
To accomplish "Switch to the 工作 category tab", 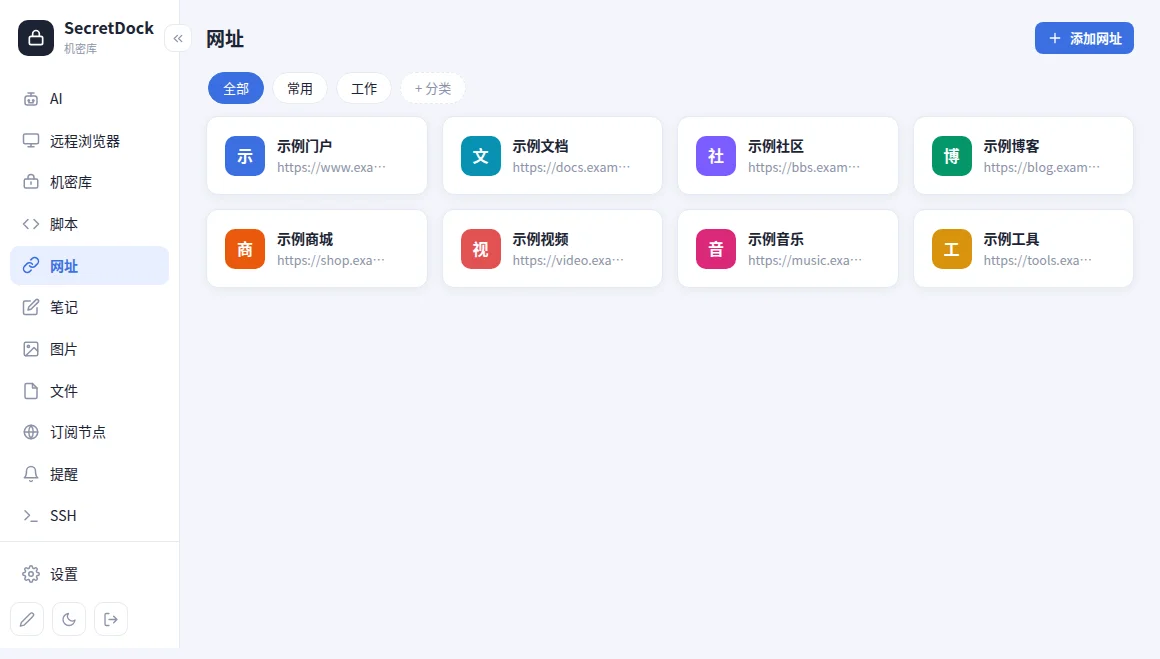I will pyautogui.click(x=364, y=88).
